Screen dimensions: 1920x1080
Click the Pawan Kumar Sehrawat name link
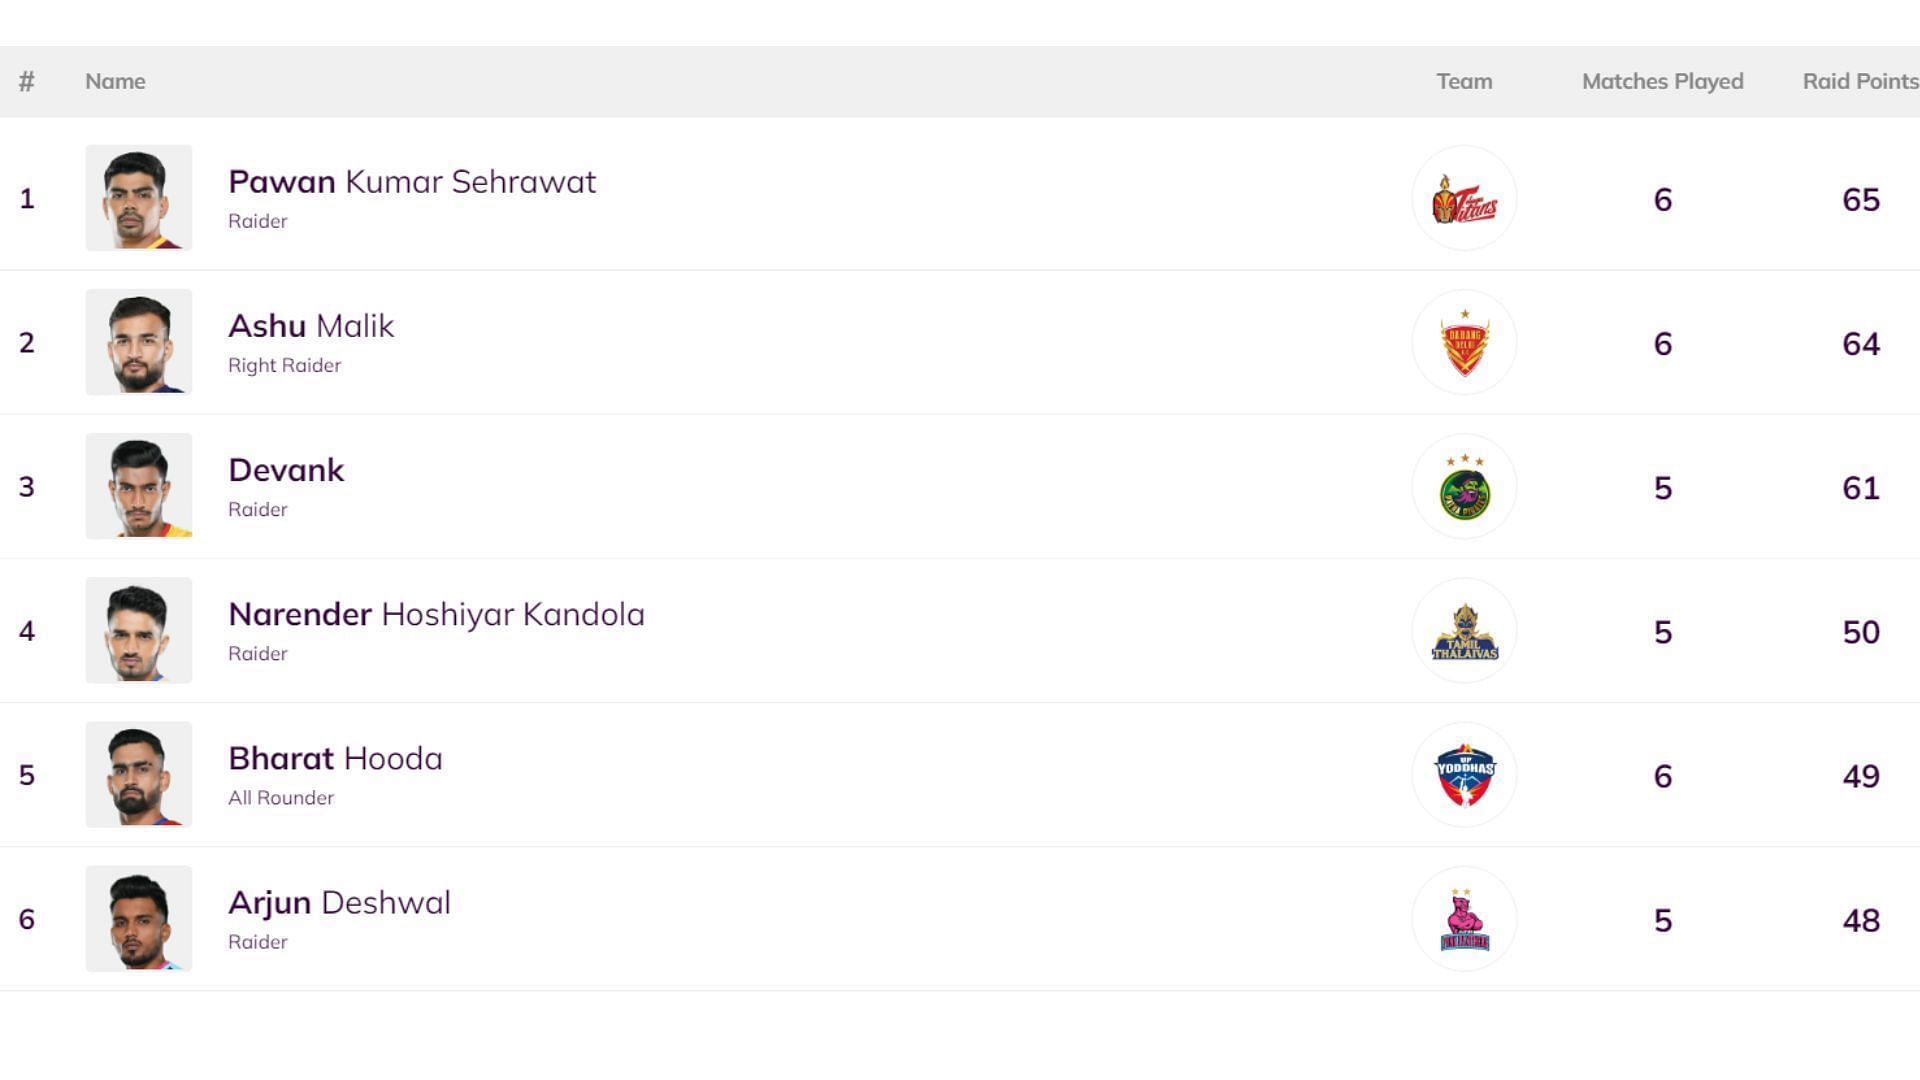(x=412, y=182)
